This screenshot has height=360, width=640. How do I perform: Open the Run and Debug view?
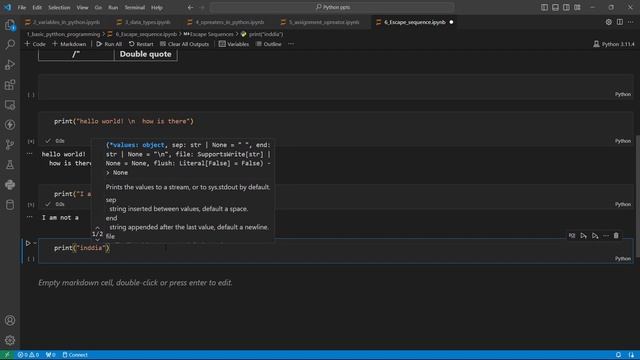[10, 64]
